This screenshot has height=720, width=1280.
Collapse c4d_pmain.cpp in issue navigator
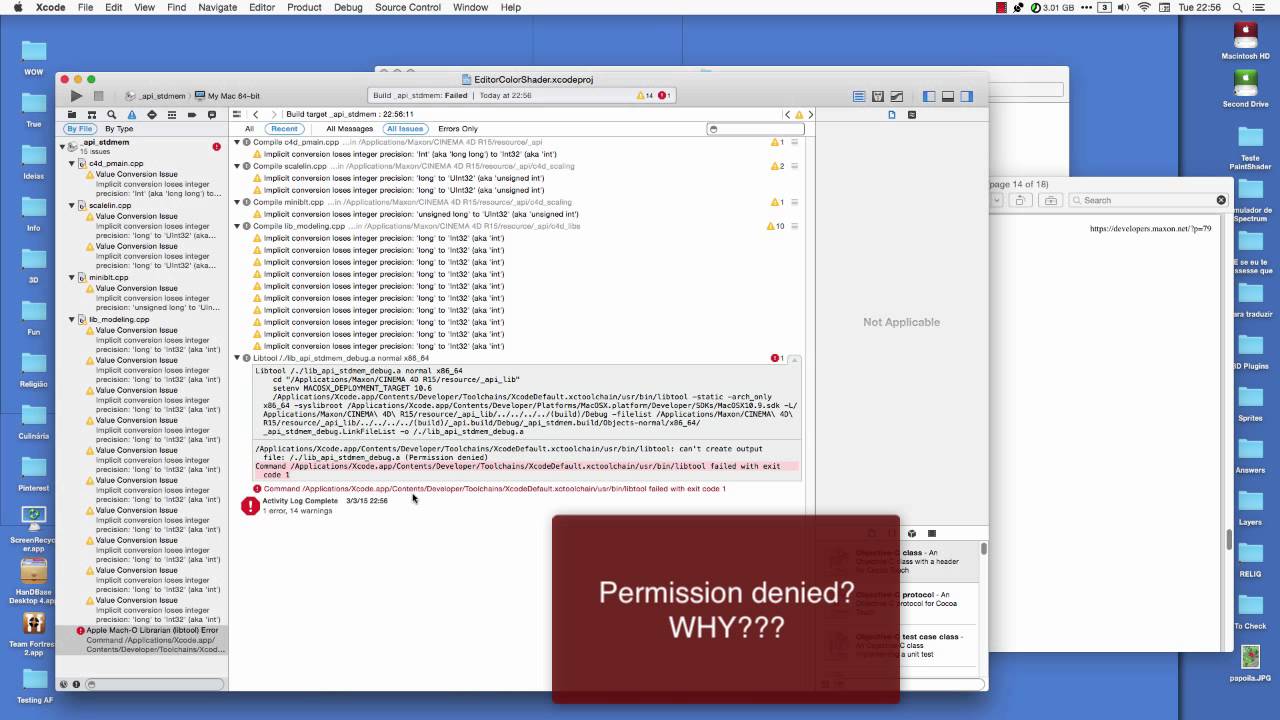(x=72, y=163)
